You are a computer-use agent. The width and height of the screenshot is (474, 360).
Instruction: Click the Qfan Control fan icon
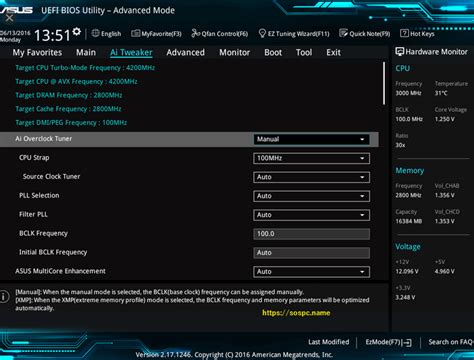195,33
